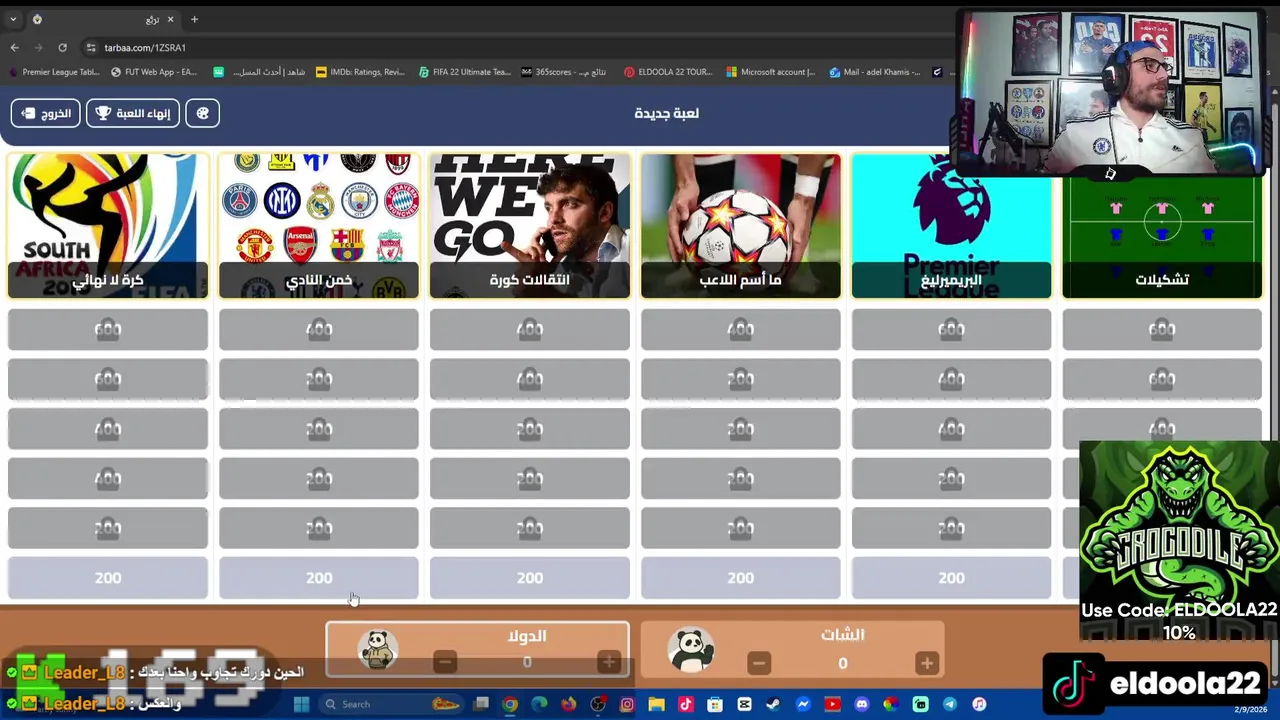Screen dimensions: 1280x720
Task: Launch Microsoft Edge from taskbar
Action: click(539, 704)
